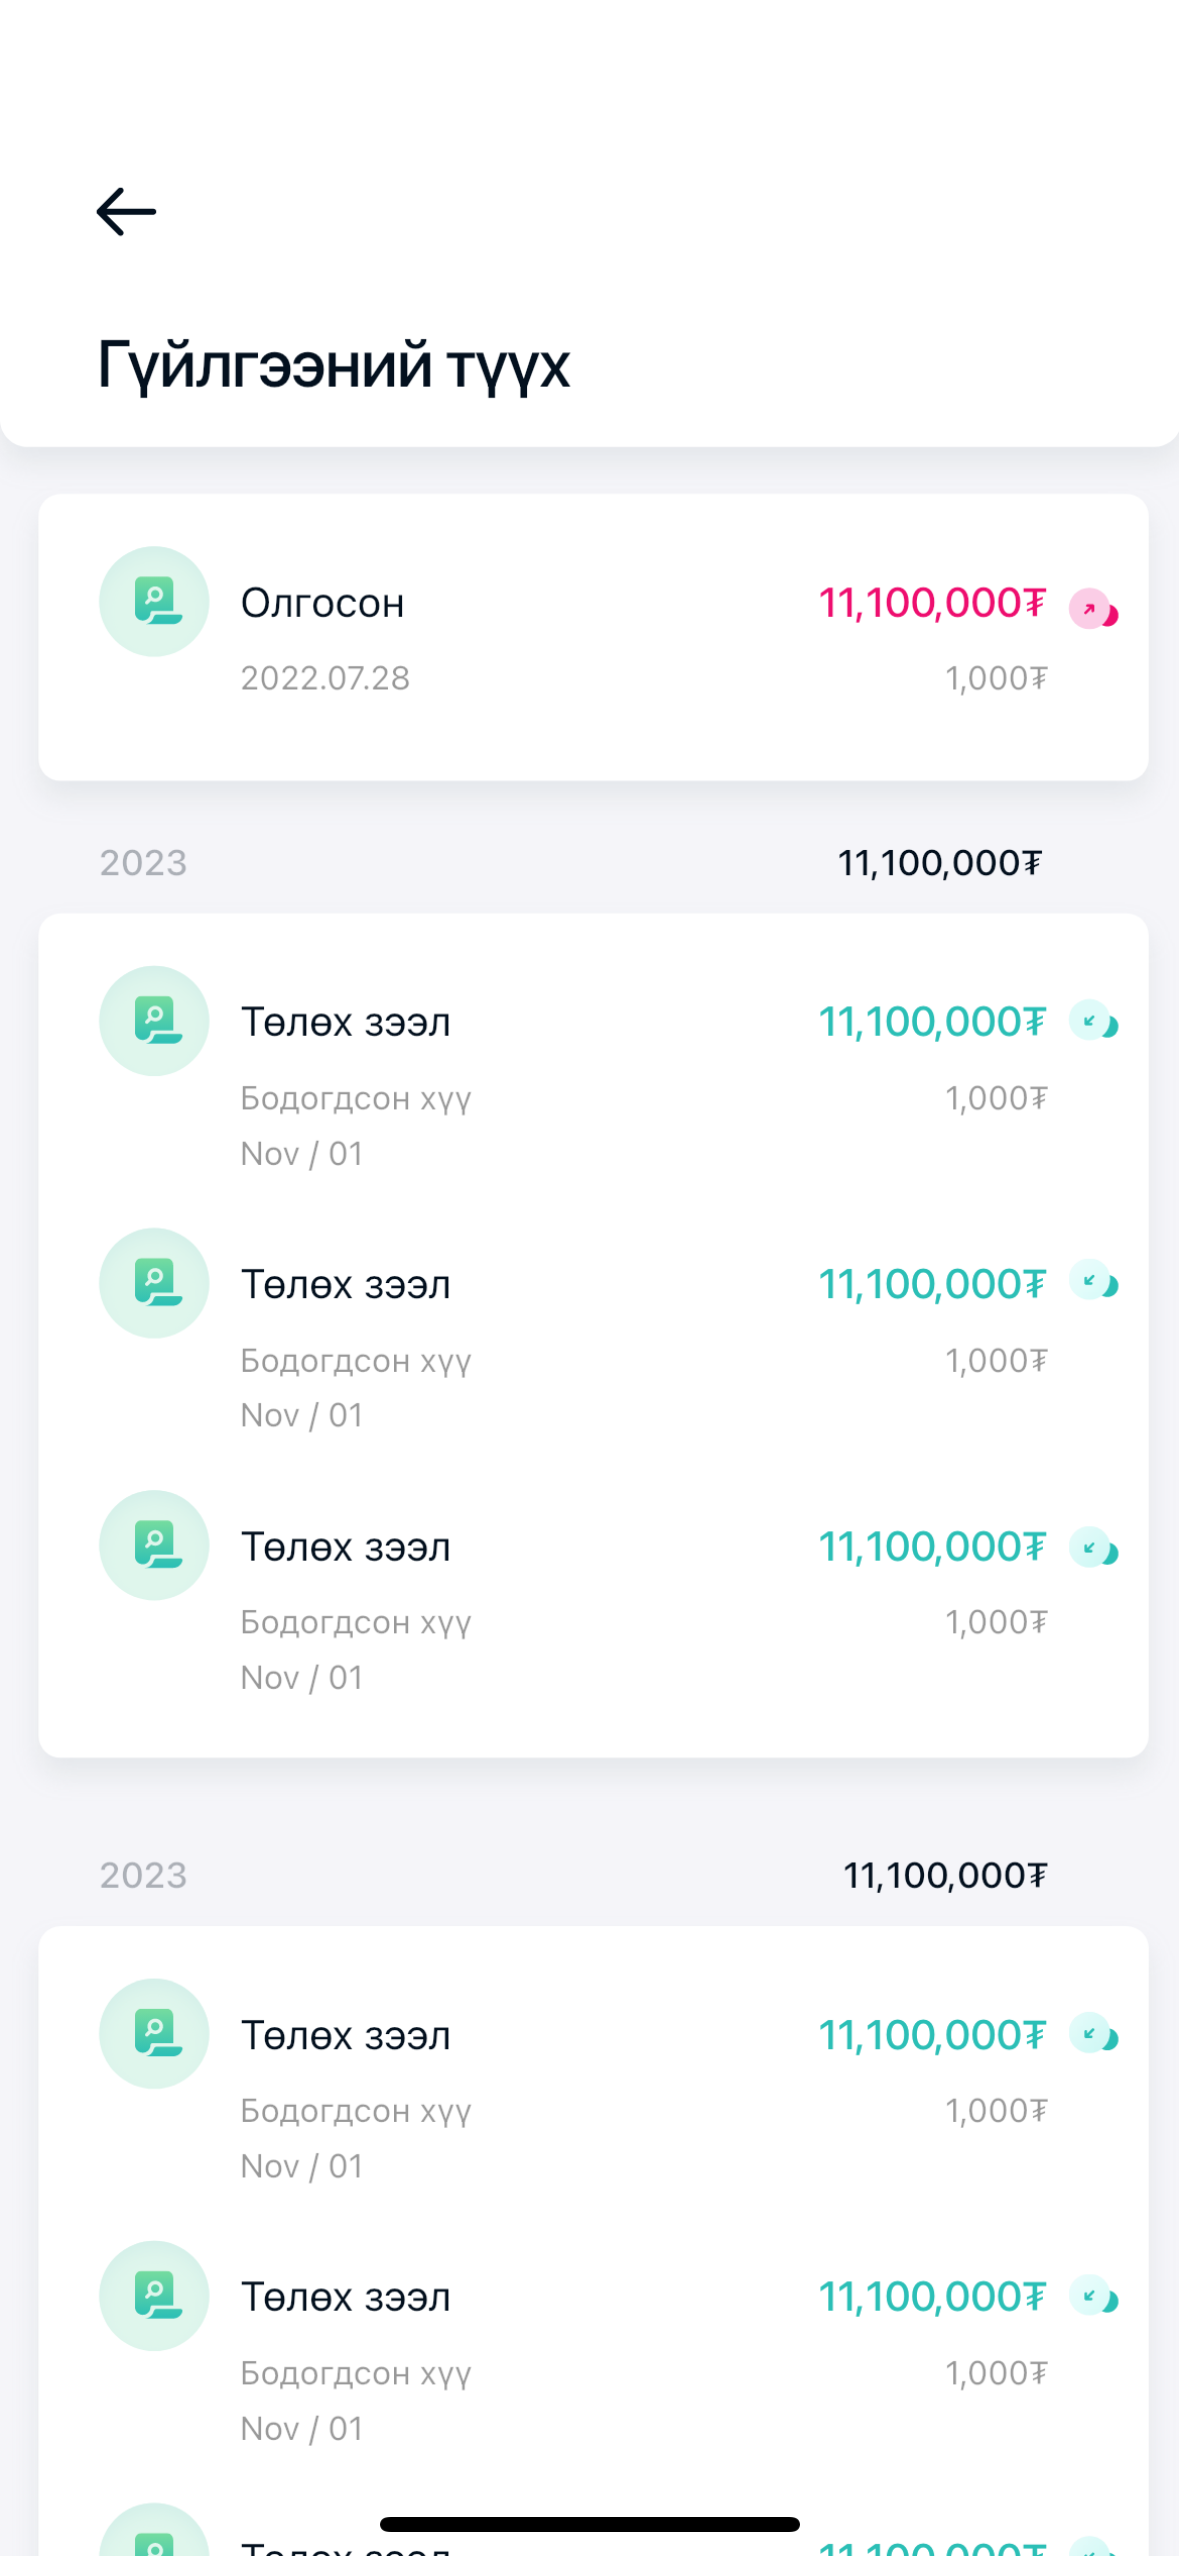This screenshot has height=2556, width=1179.
Task: Tap second receipt icon in second 2023 card
Action: 154,2295
